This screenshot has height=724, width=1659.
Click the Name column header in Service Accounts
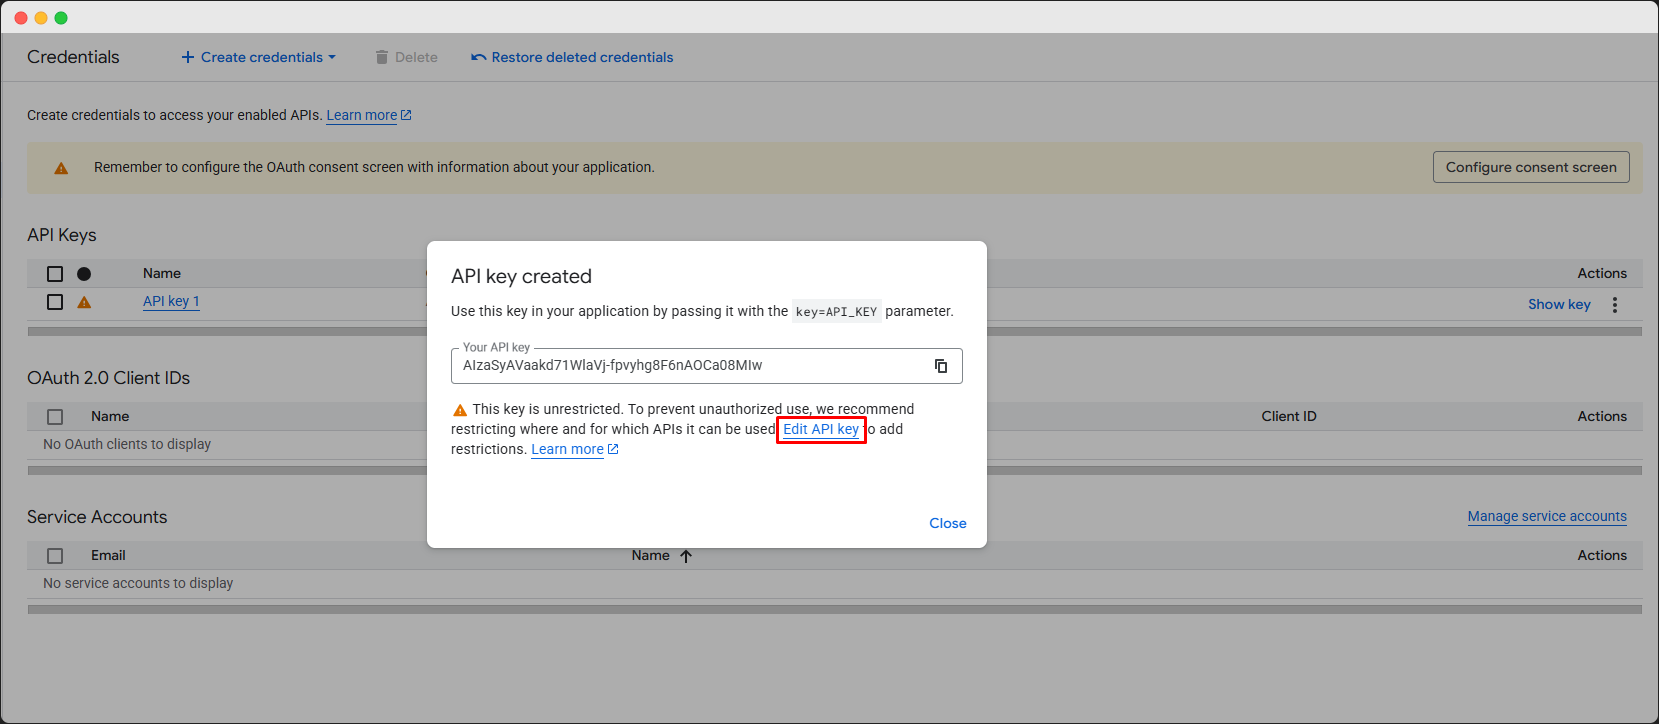pyautogui.click(x=650, y=555)
